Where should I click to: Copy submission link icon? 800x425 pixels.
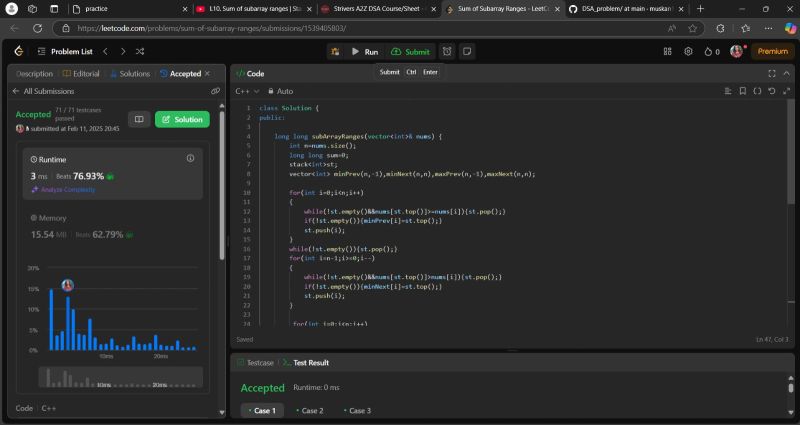(215, 91)
